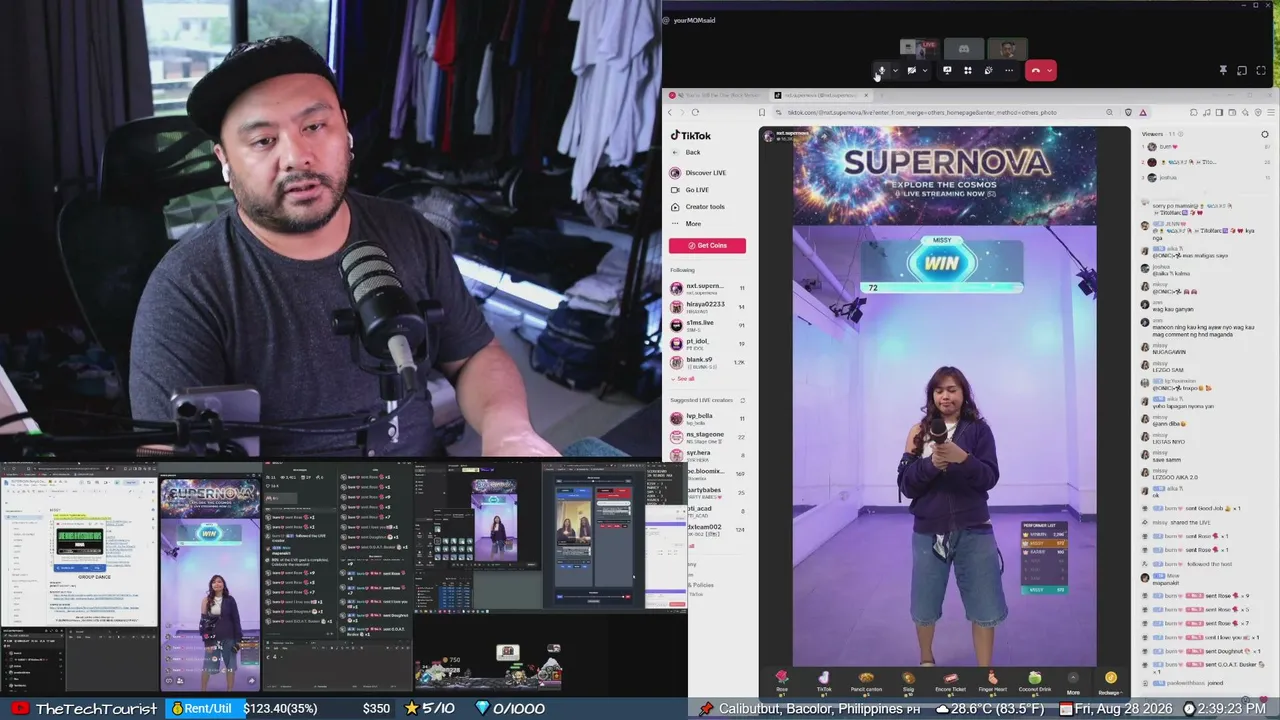1280x720 pixels.
Task: Open ns_stageone suggested LIVE creator
Action: (708, 436)
